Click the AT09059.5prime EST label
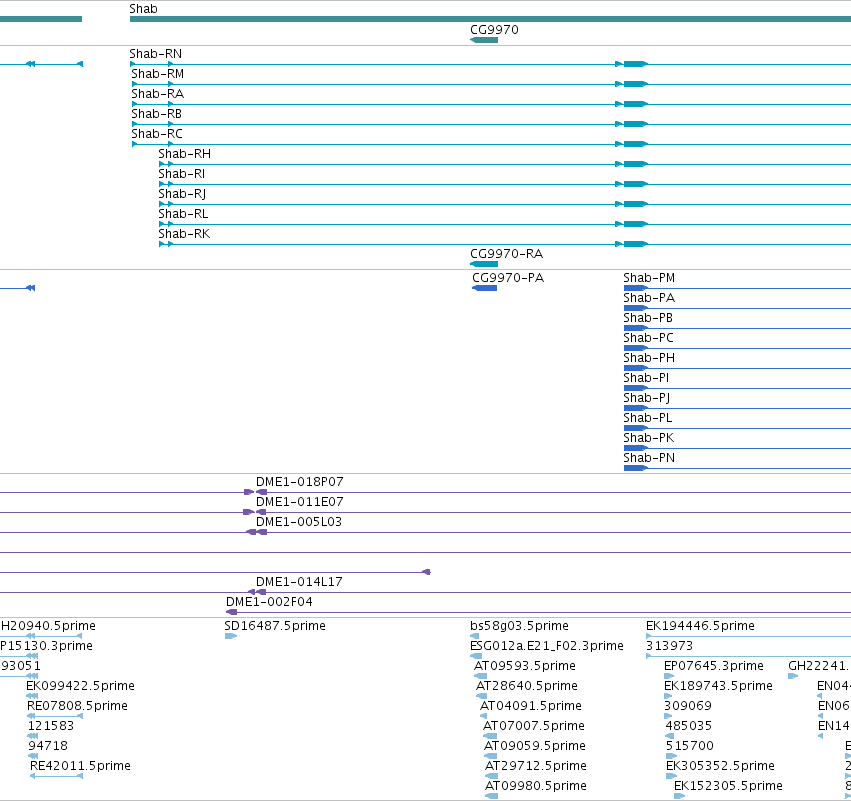Image resolution: width=851 pixels, height=801 pixels. click(535, 746)
